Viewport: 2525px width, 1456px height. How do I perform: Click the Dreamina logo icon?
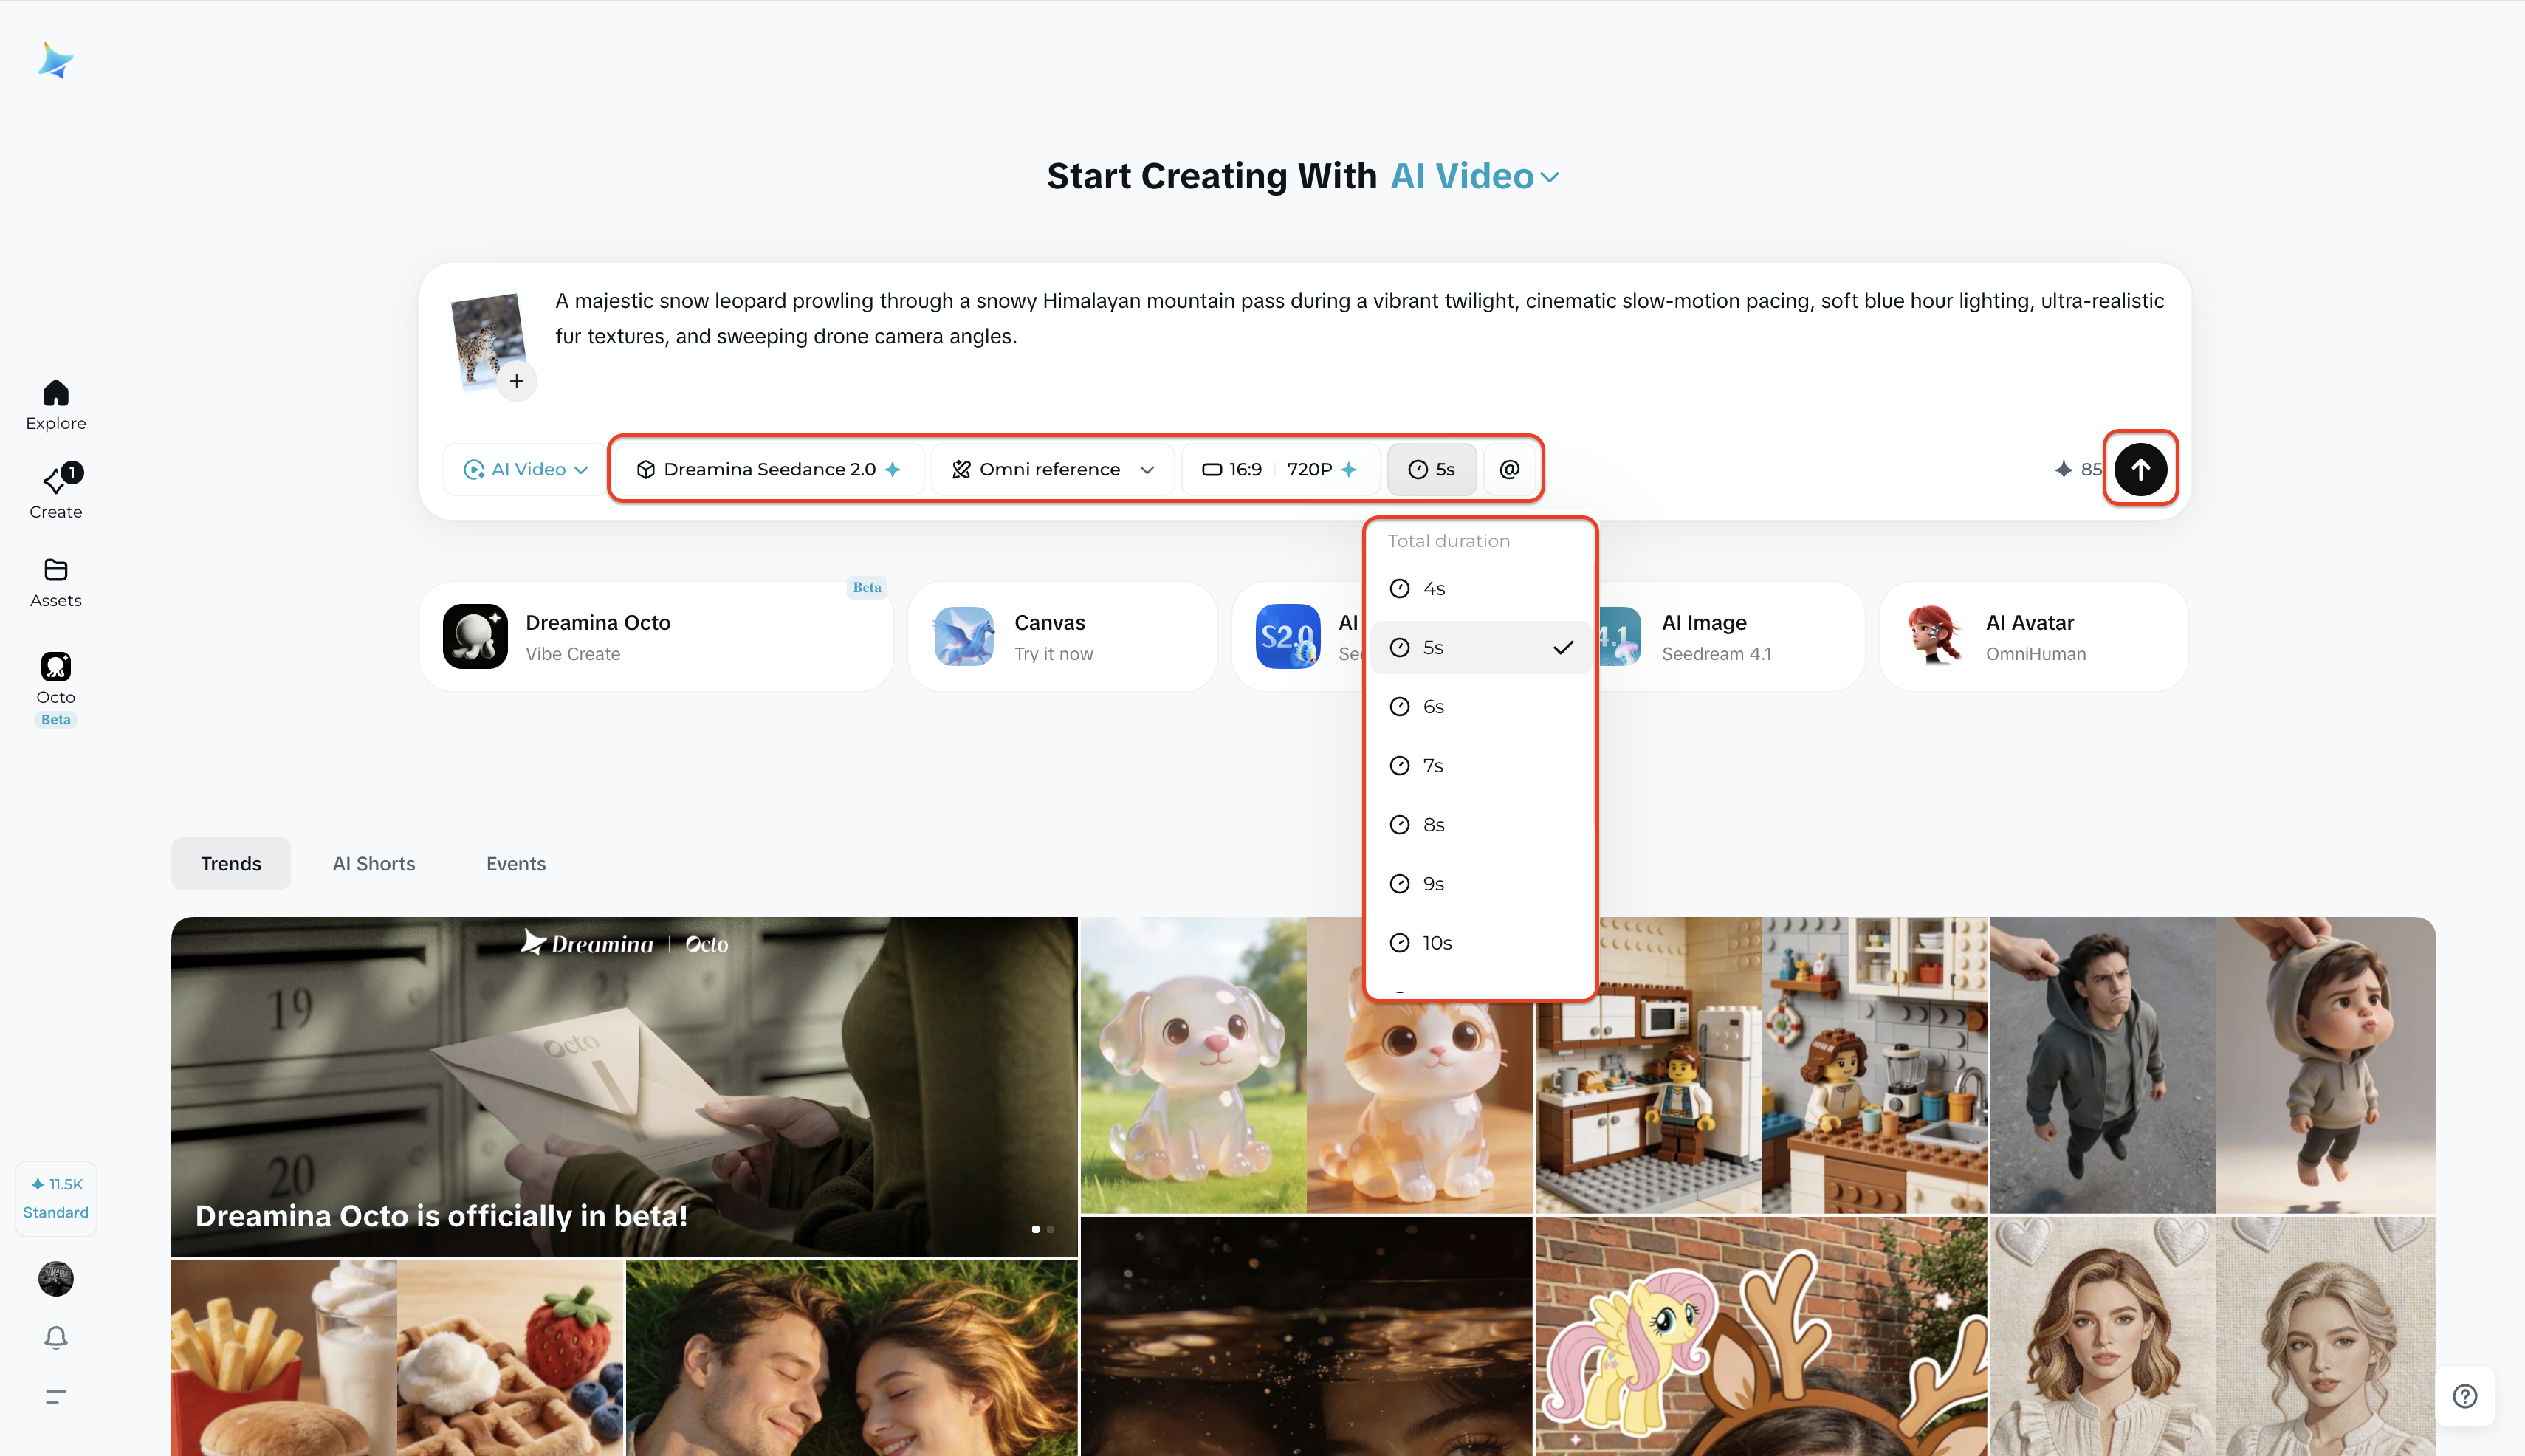(x=56, y=61)
